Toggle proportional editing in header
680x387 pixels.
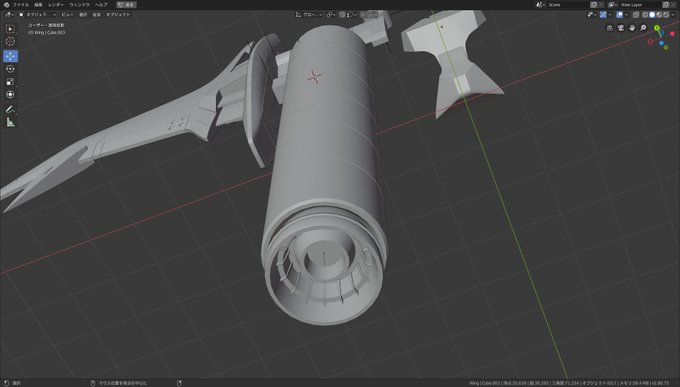coord(363,15)
